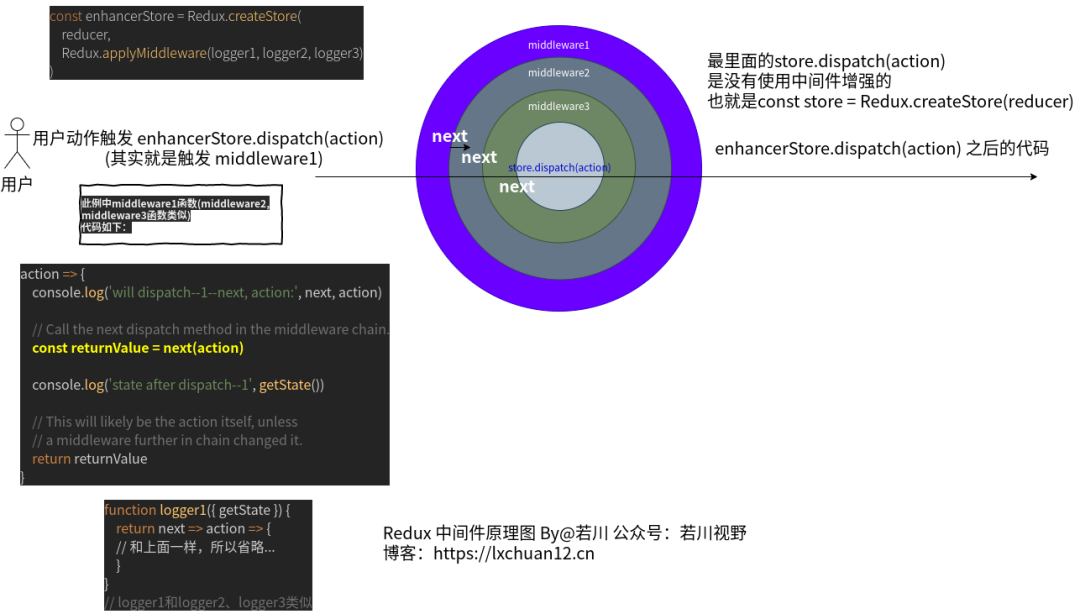1080x614 pixels.
Task: Click 'store.dispatch(action)' in the center circle
Action: [x=559, y=167]
